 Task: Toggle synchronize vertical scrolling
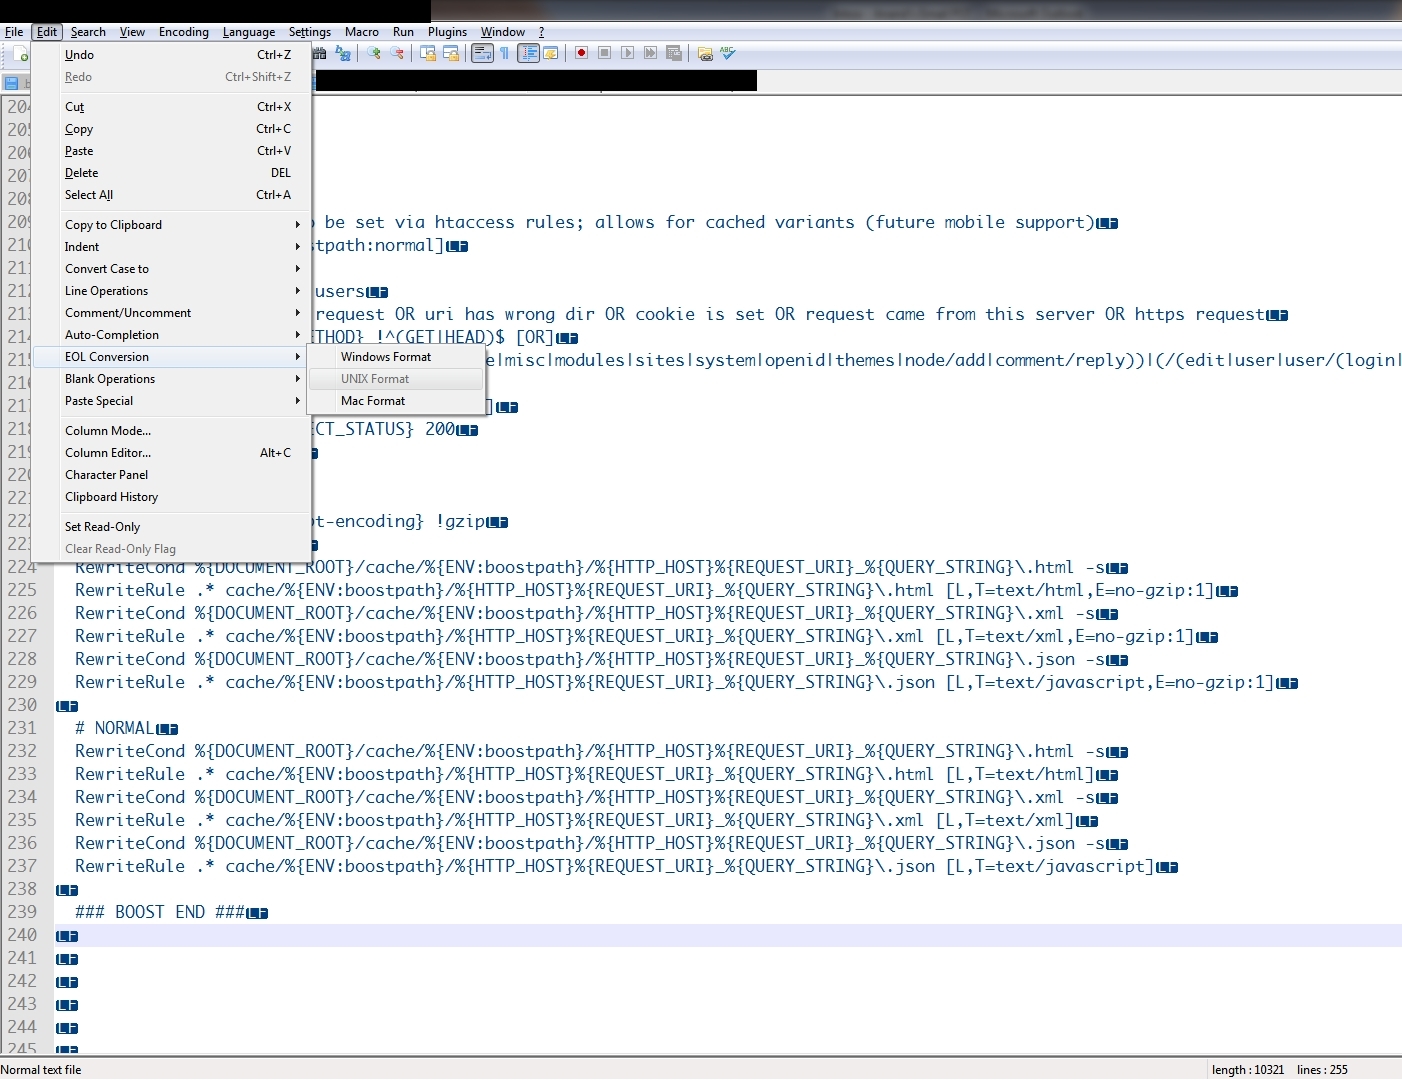pos(428,53)
